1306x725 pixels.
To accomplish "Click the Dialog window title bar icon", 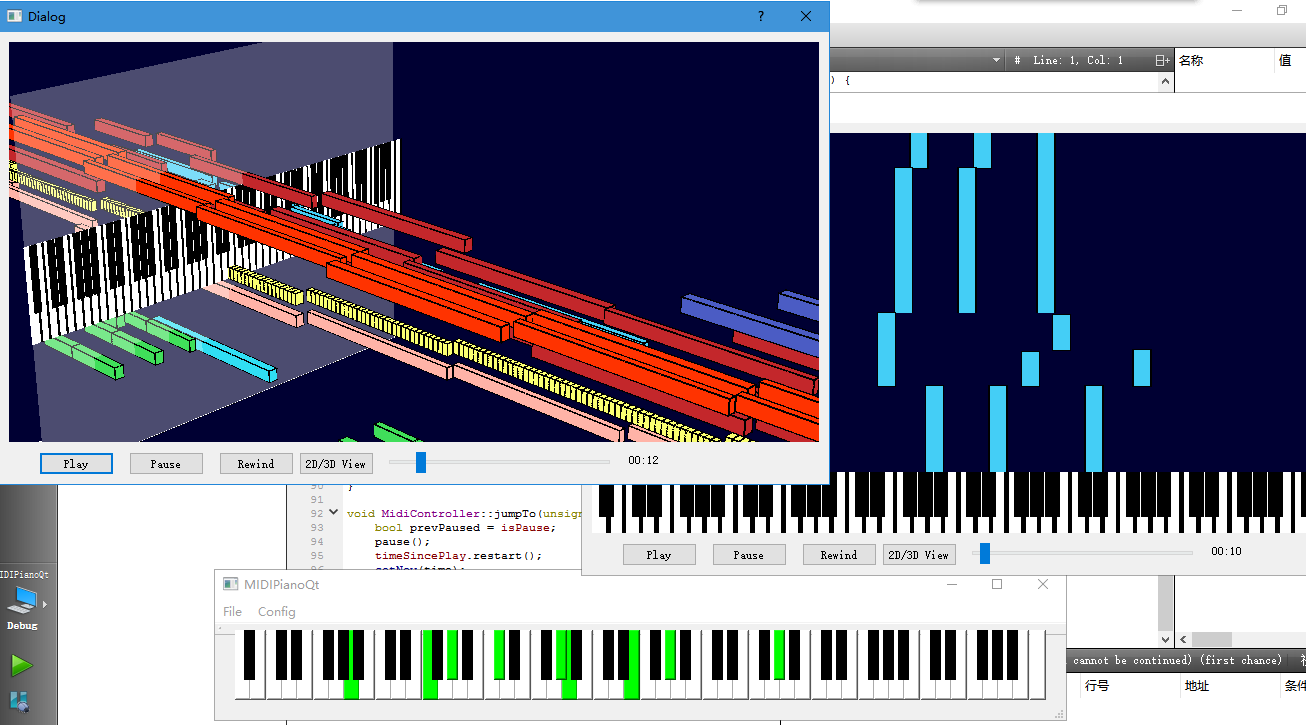I will pos(15,16).
